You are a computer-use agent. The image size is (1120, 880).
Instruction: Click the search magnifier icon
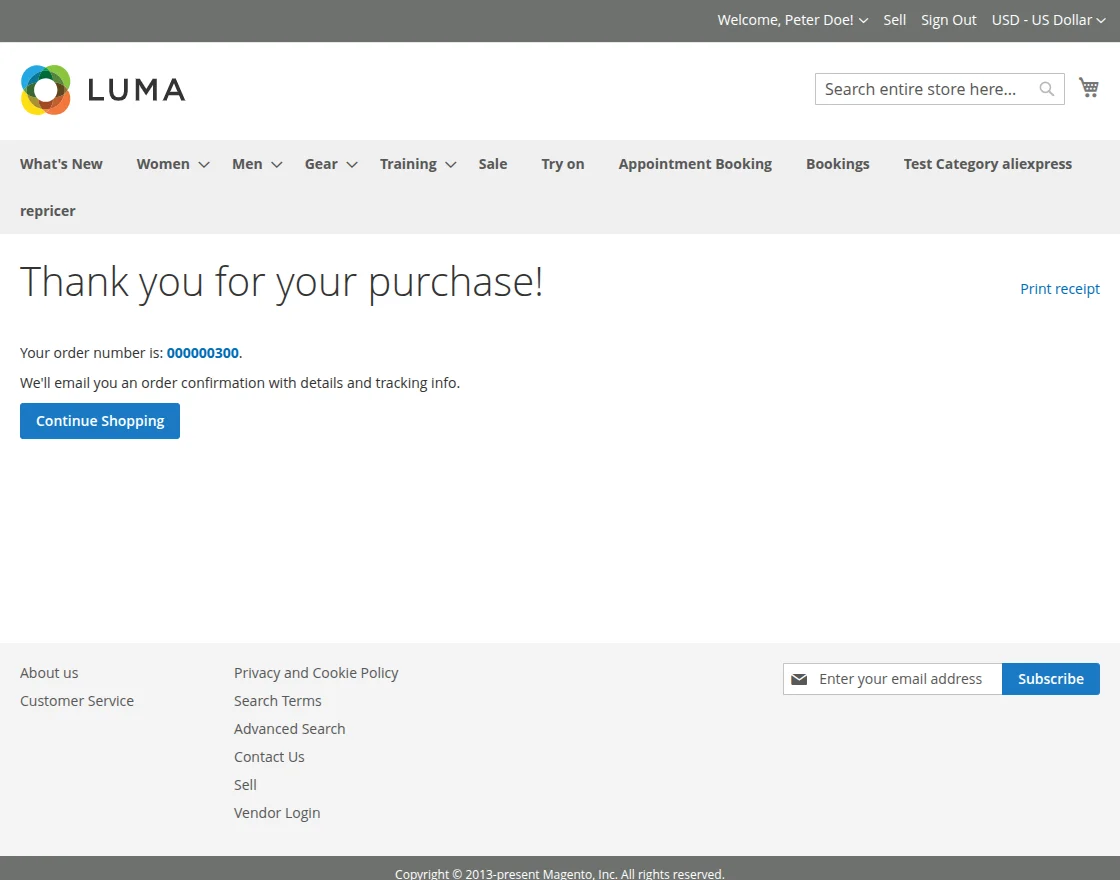tap(1046, 89)
